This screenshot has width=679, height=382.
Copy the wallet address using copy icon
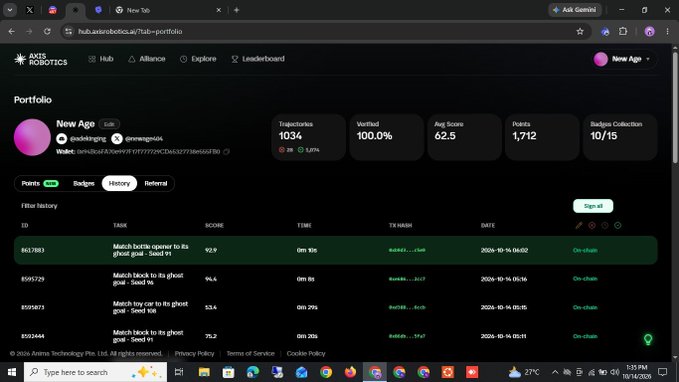coord(226,152)
